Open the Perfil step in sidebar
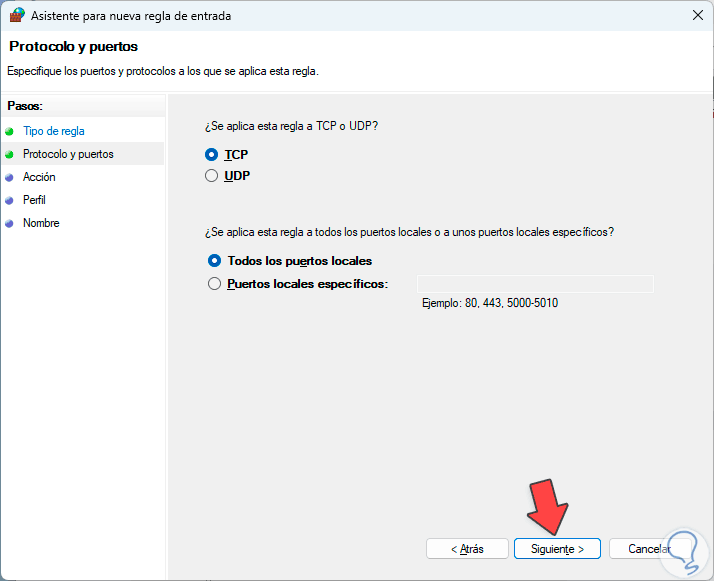The width and height of the screenshot is (714, 581). [x=34, y=200]
